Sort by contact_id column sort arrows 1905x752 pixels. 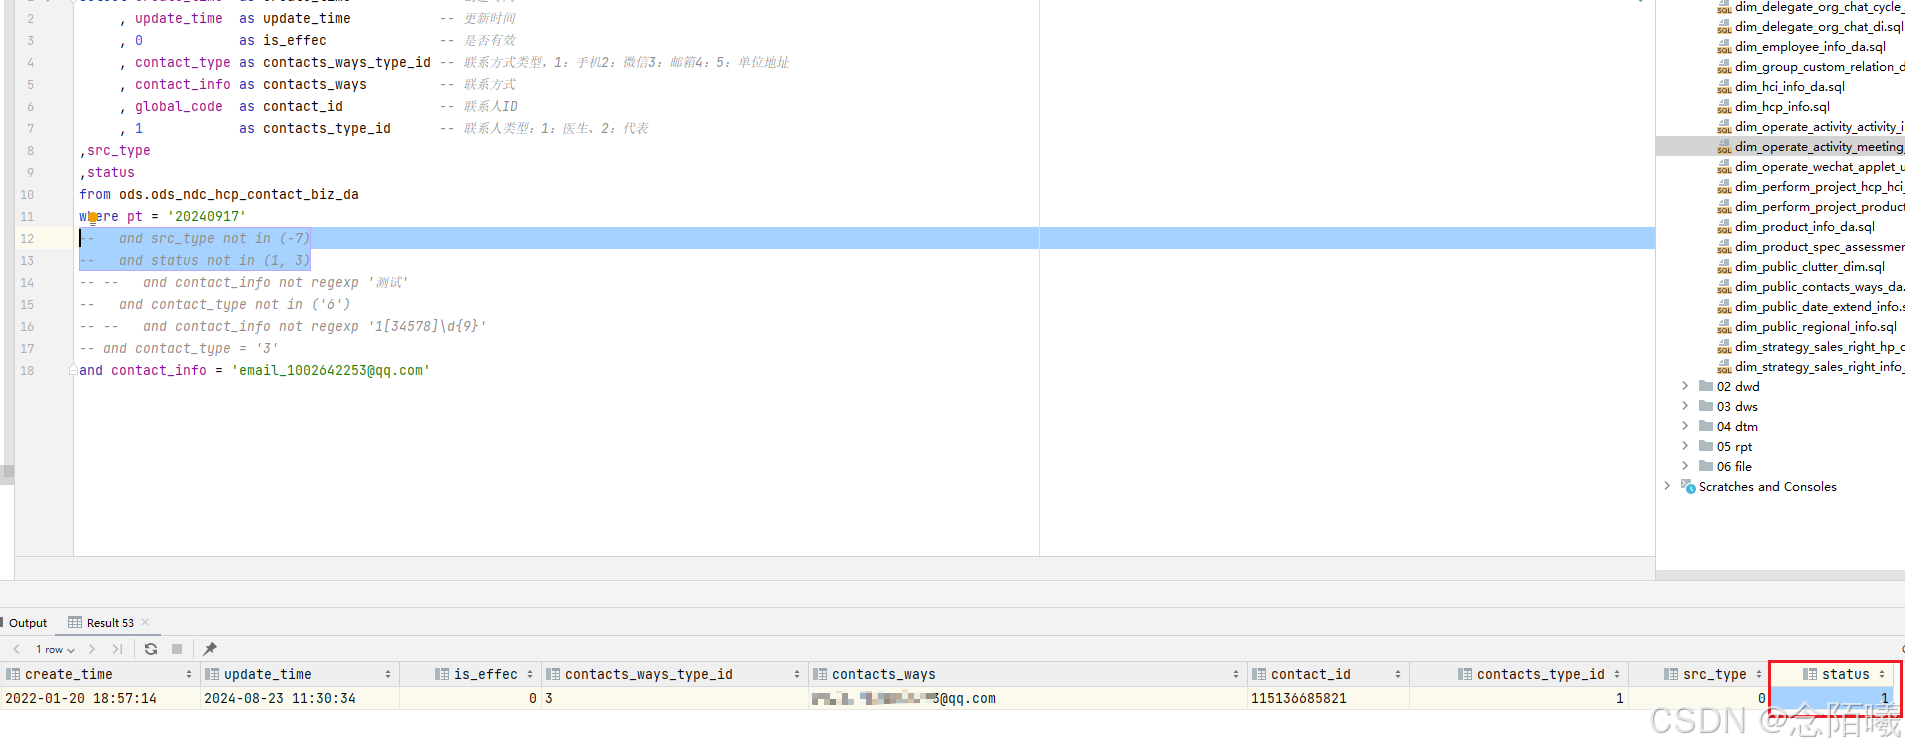1398,675
